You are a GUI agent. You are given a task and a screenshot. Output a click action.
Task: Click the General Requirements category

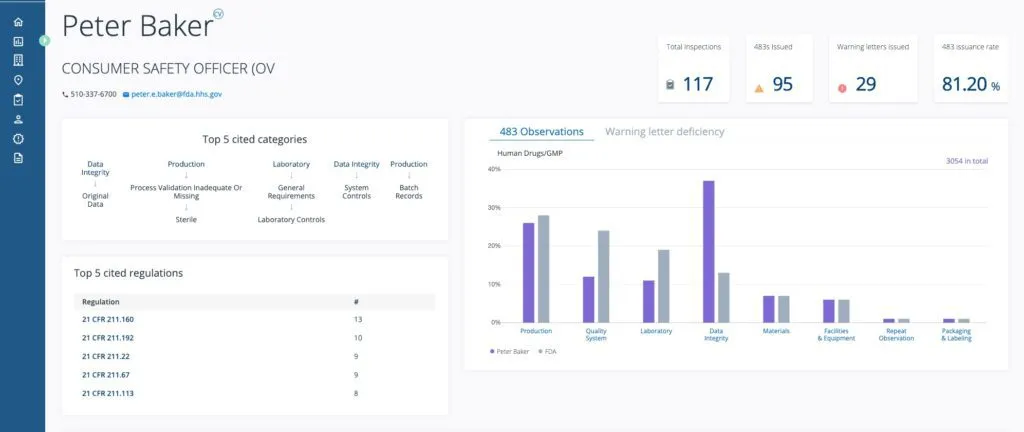click(291, 191)
